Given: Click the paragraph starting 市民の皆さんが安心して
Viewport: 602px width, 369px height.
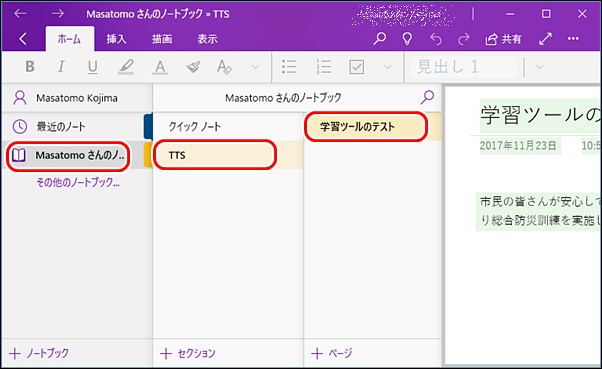Looking at the screenshot, I should tap(541, 201).
